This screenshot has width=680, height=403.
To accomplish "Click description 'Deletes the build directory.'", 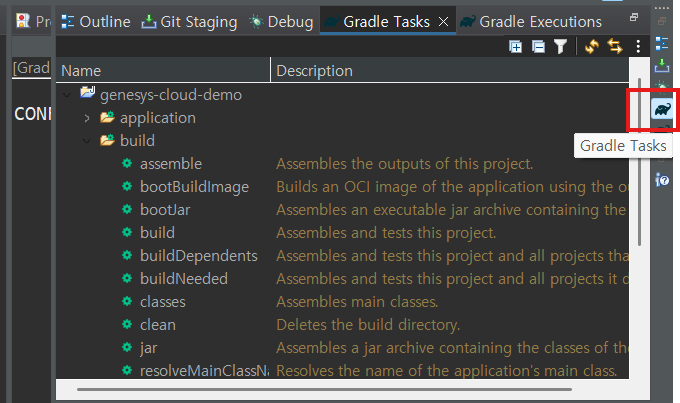I will (x=368, y=325).
